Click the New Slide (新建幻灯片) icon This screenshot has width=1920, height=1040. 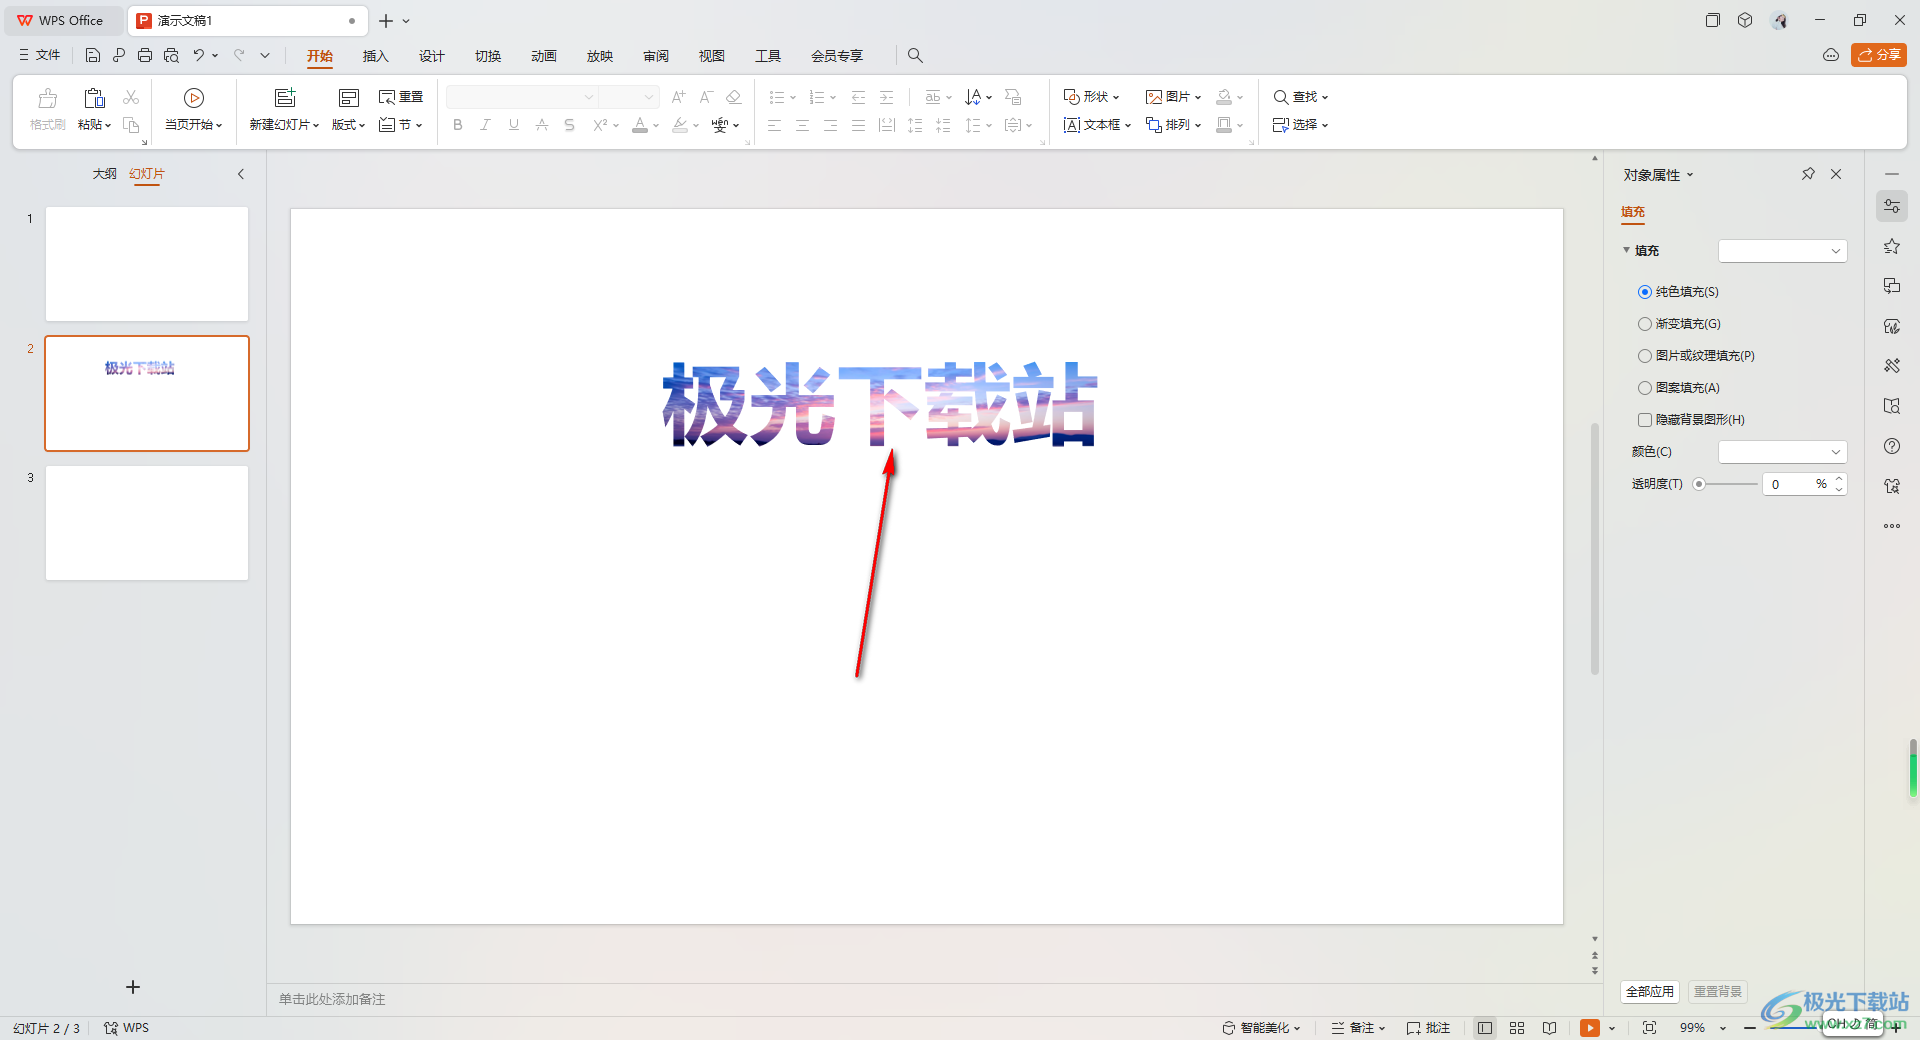point(285,97)
